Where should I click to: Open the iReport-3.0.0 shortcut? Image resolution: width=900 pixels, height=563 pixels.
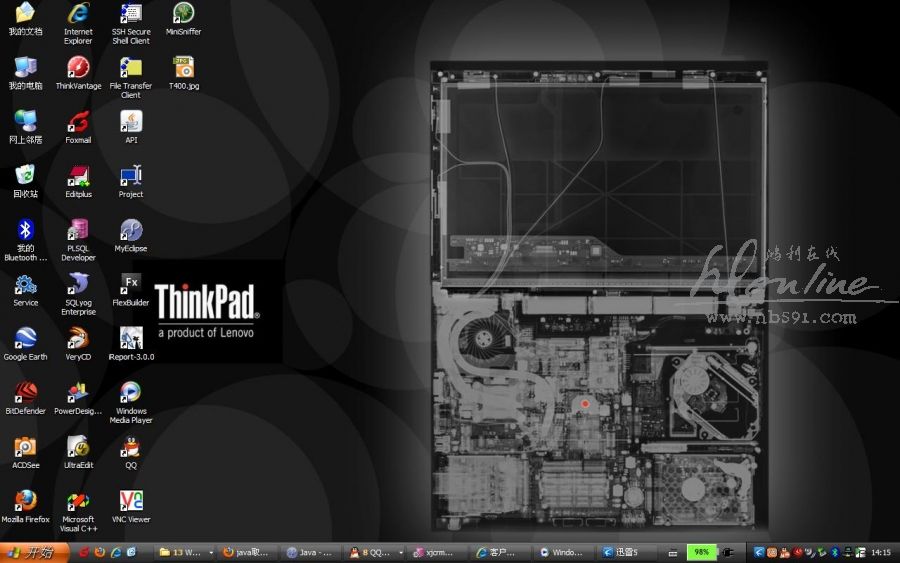131,340
